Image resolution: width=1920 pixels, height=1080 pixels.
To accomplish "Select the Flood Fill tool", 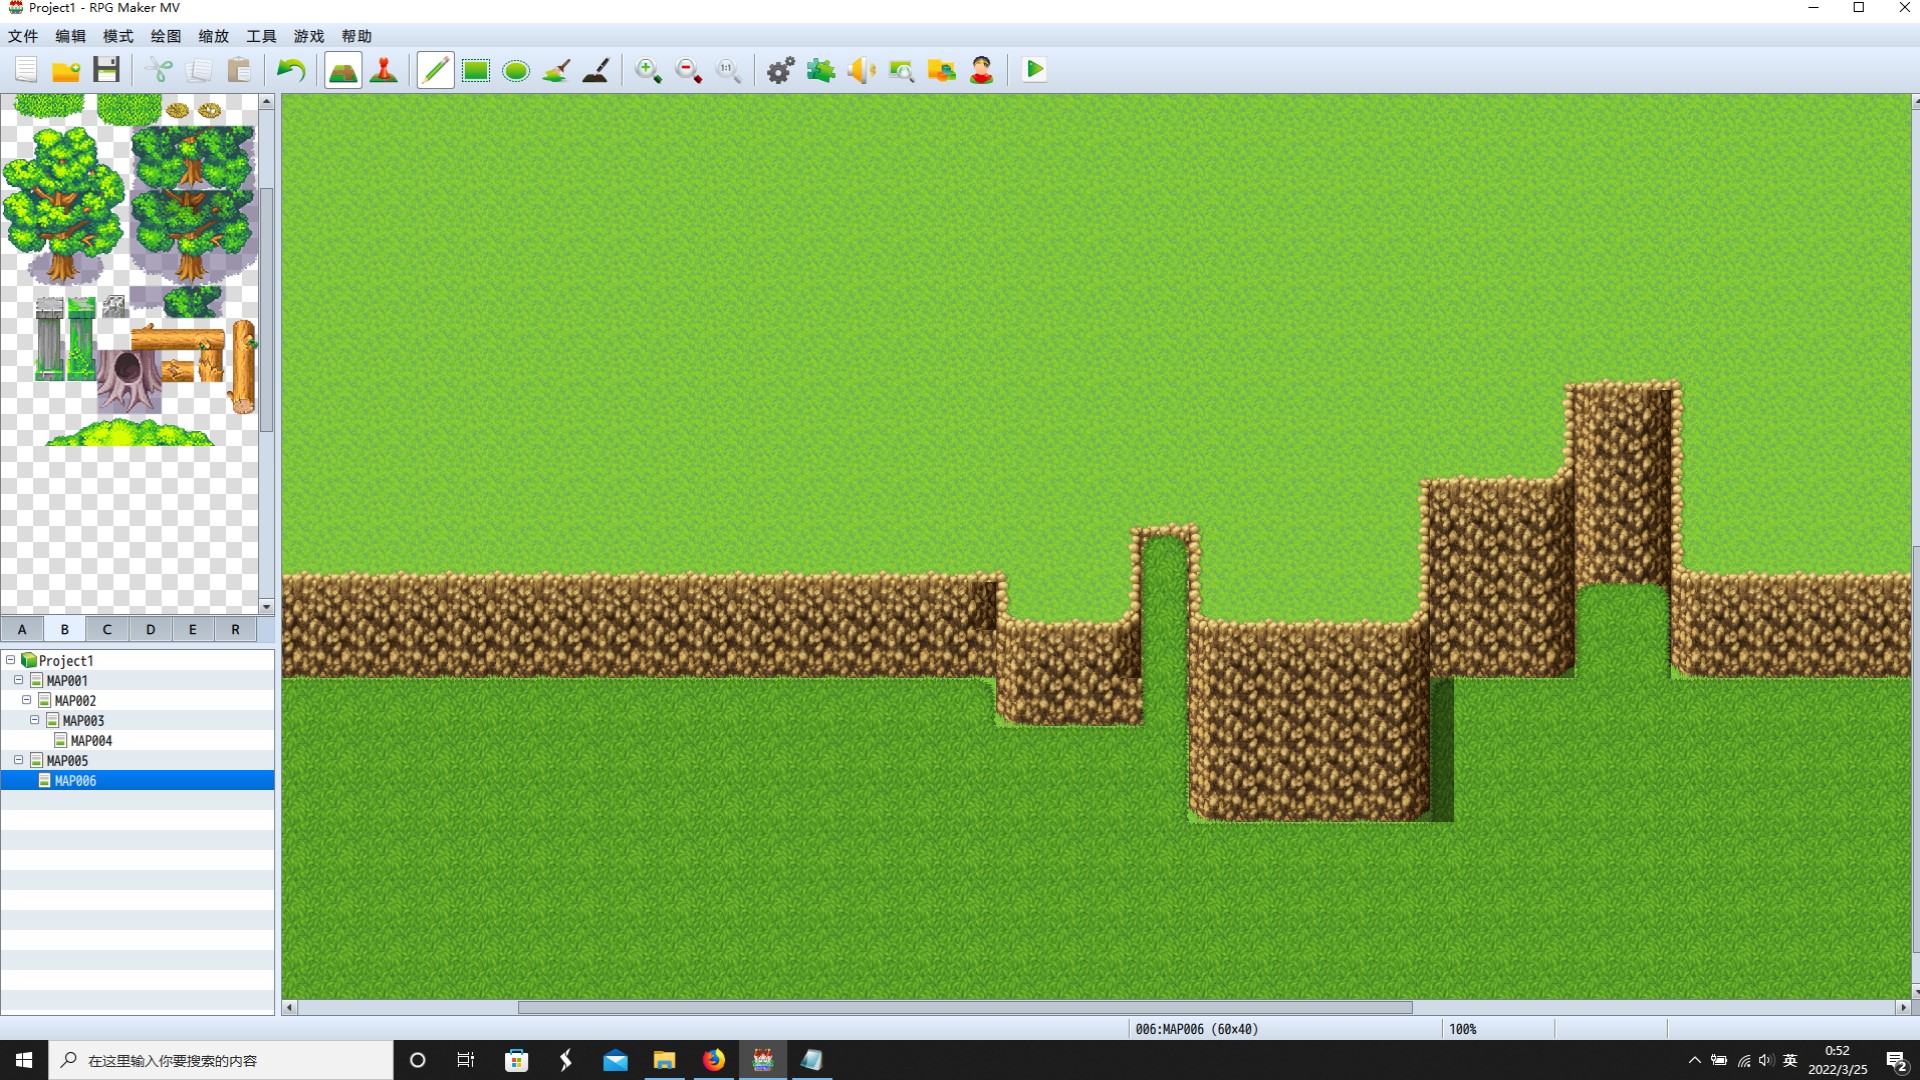I will (556, 70).
